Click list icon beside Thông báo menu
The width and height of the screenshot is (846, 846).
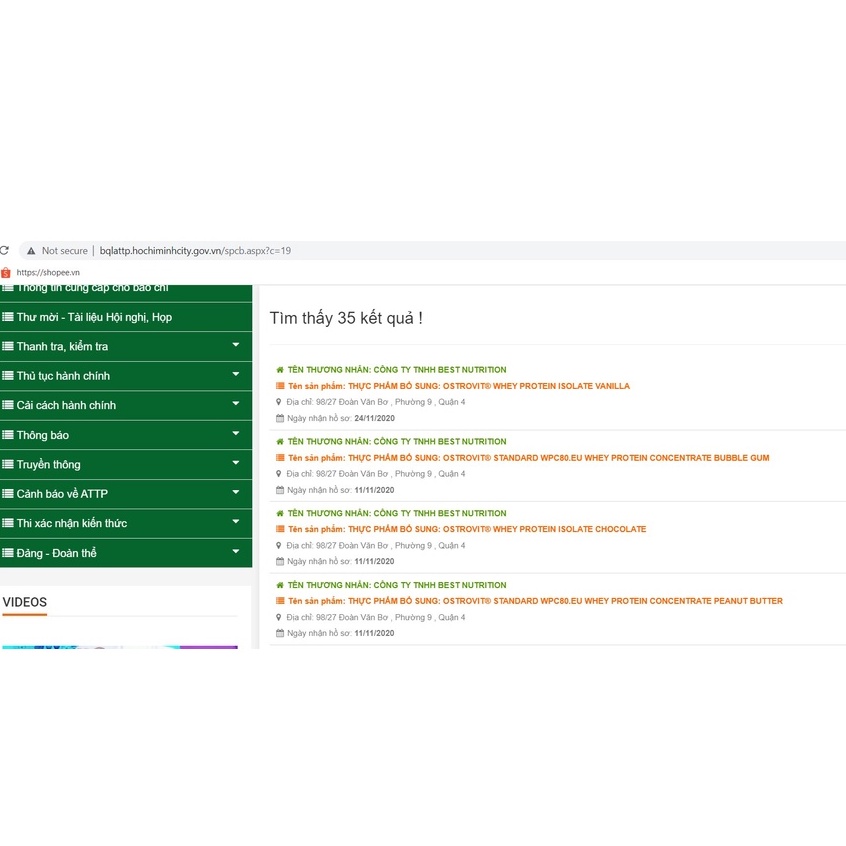8,435
